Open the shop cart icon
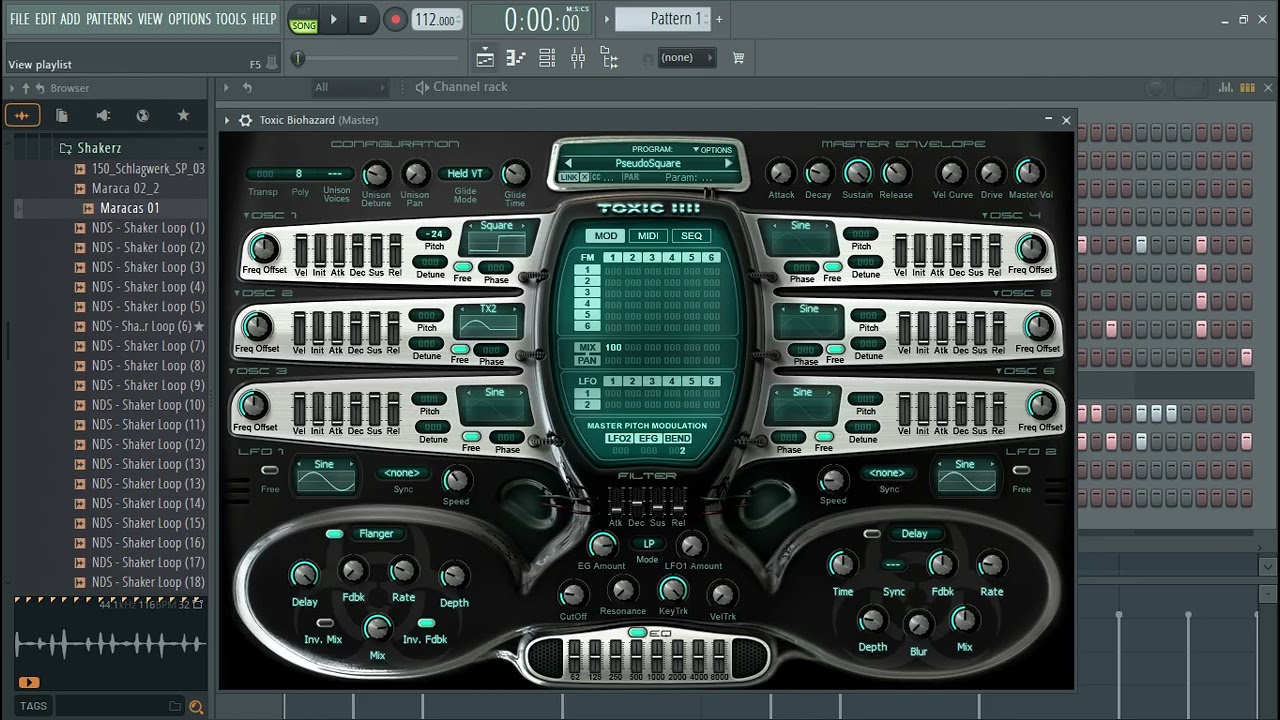 [738, 58]
